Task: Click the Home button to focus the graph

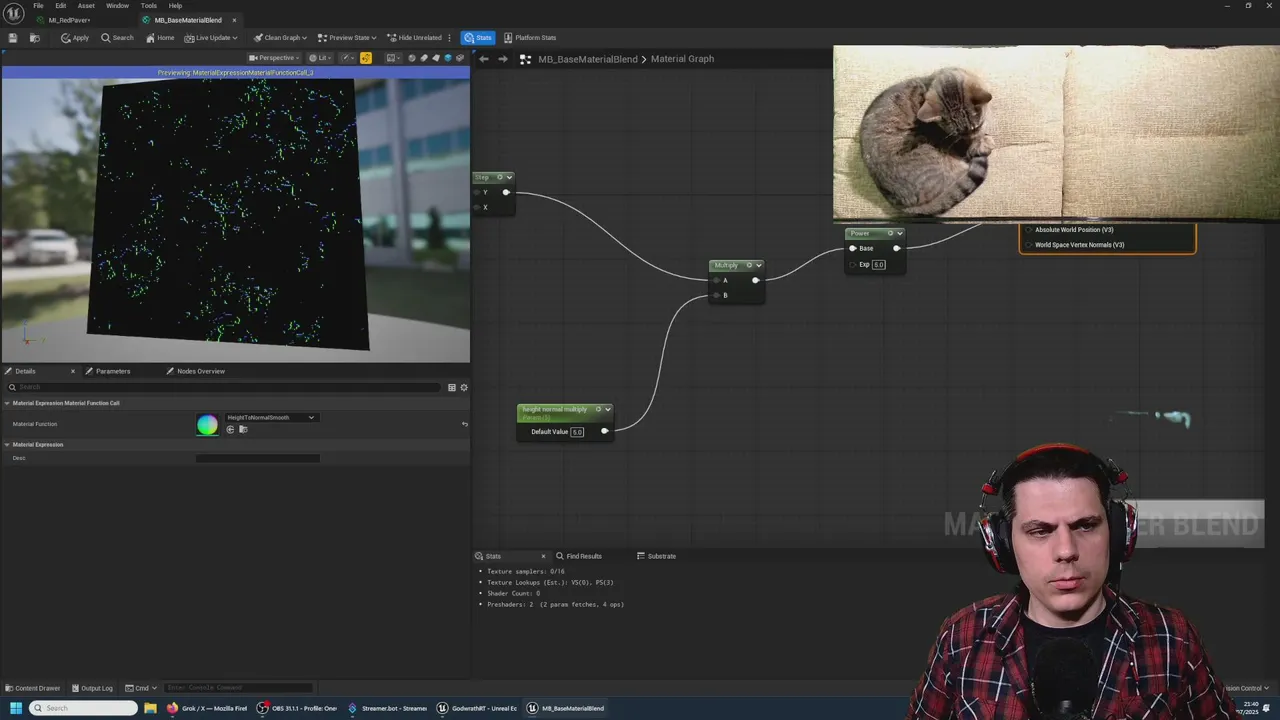Action: (x=160, y=38)
